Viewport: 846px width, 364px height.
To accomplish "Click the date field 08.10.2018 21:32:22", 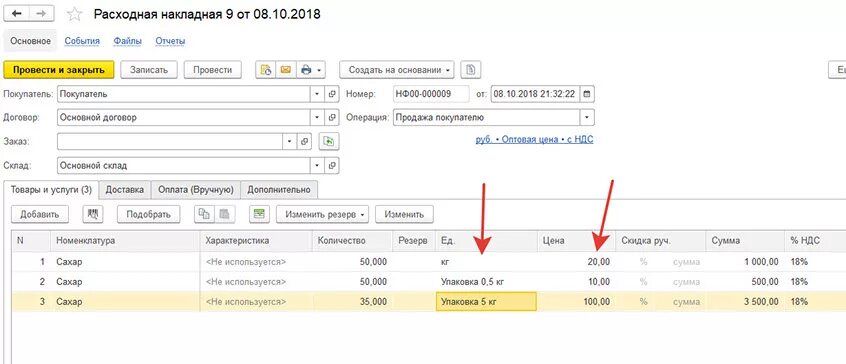I will pos(535,94).
